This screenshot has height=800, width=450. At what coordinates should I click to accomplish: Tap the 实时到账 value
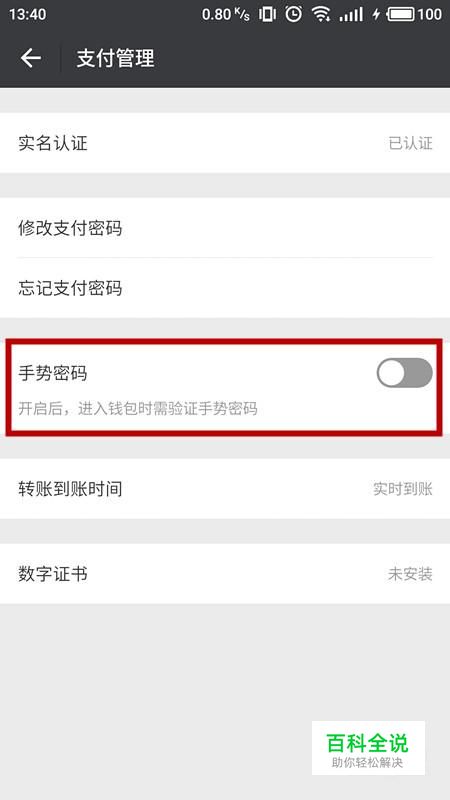(x=403, y=489)
